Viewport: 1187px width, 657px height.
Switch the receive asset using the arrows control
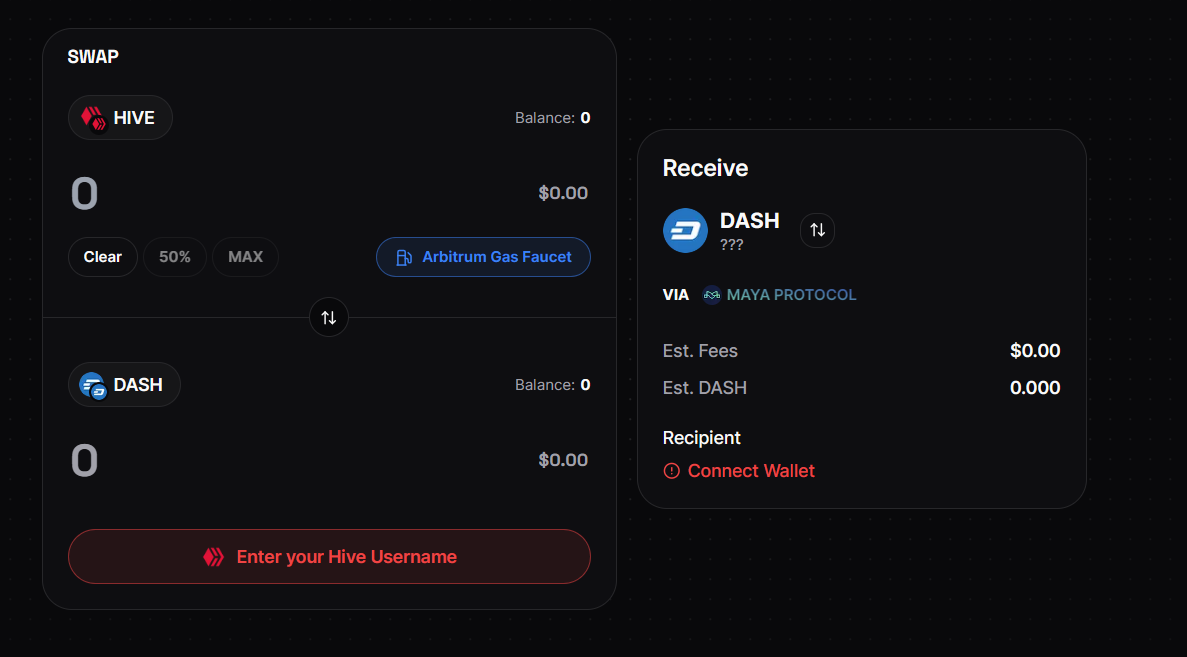(x=817, y=230)
